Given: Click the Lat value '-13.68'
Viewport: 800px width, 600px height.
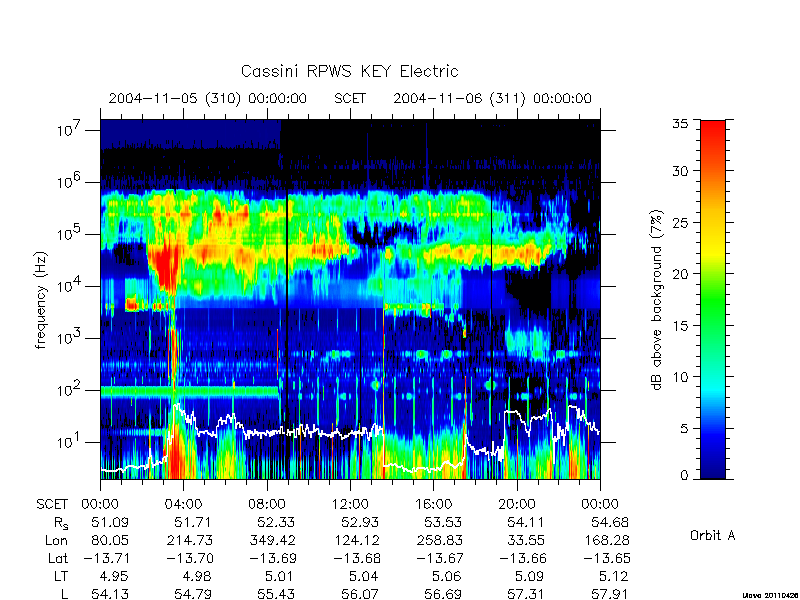Looking at the screenshot, I should tap(356, 558).
